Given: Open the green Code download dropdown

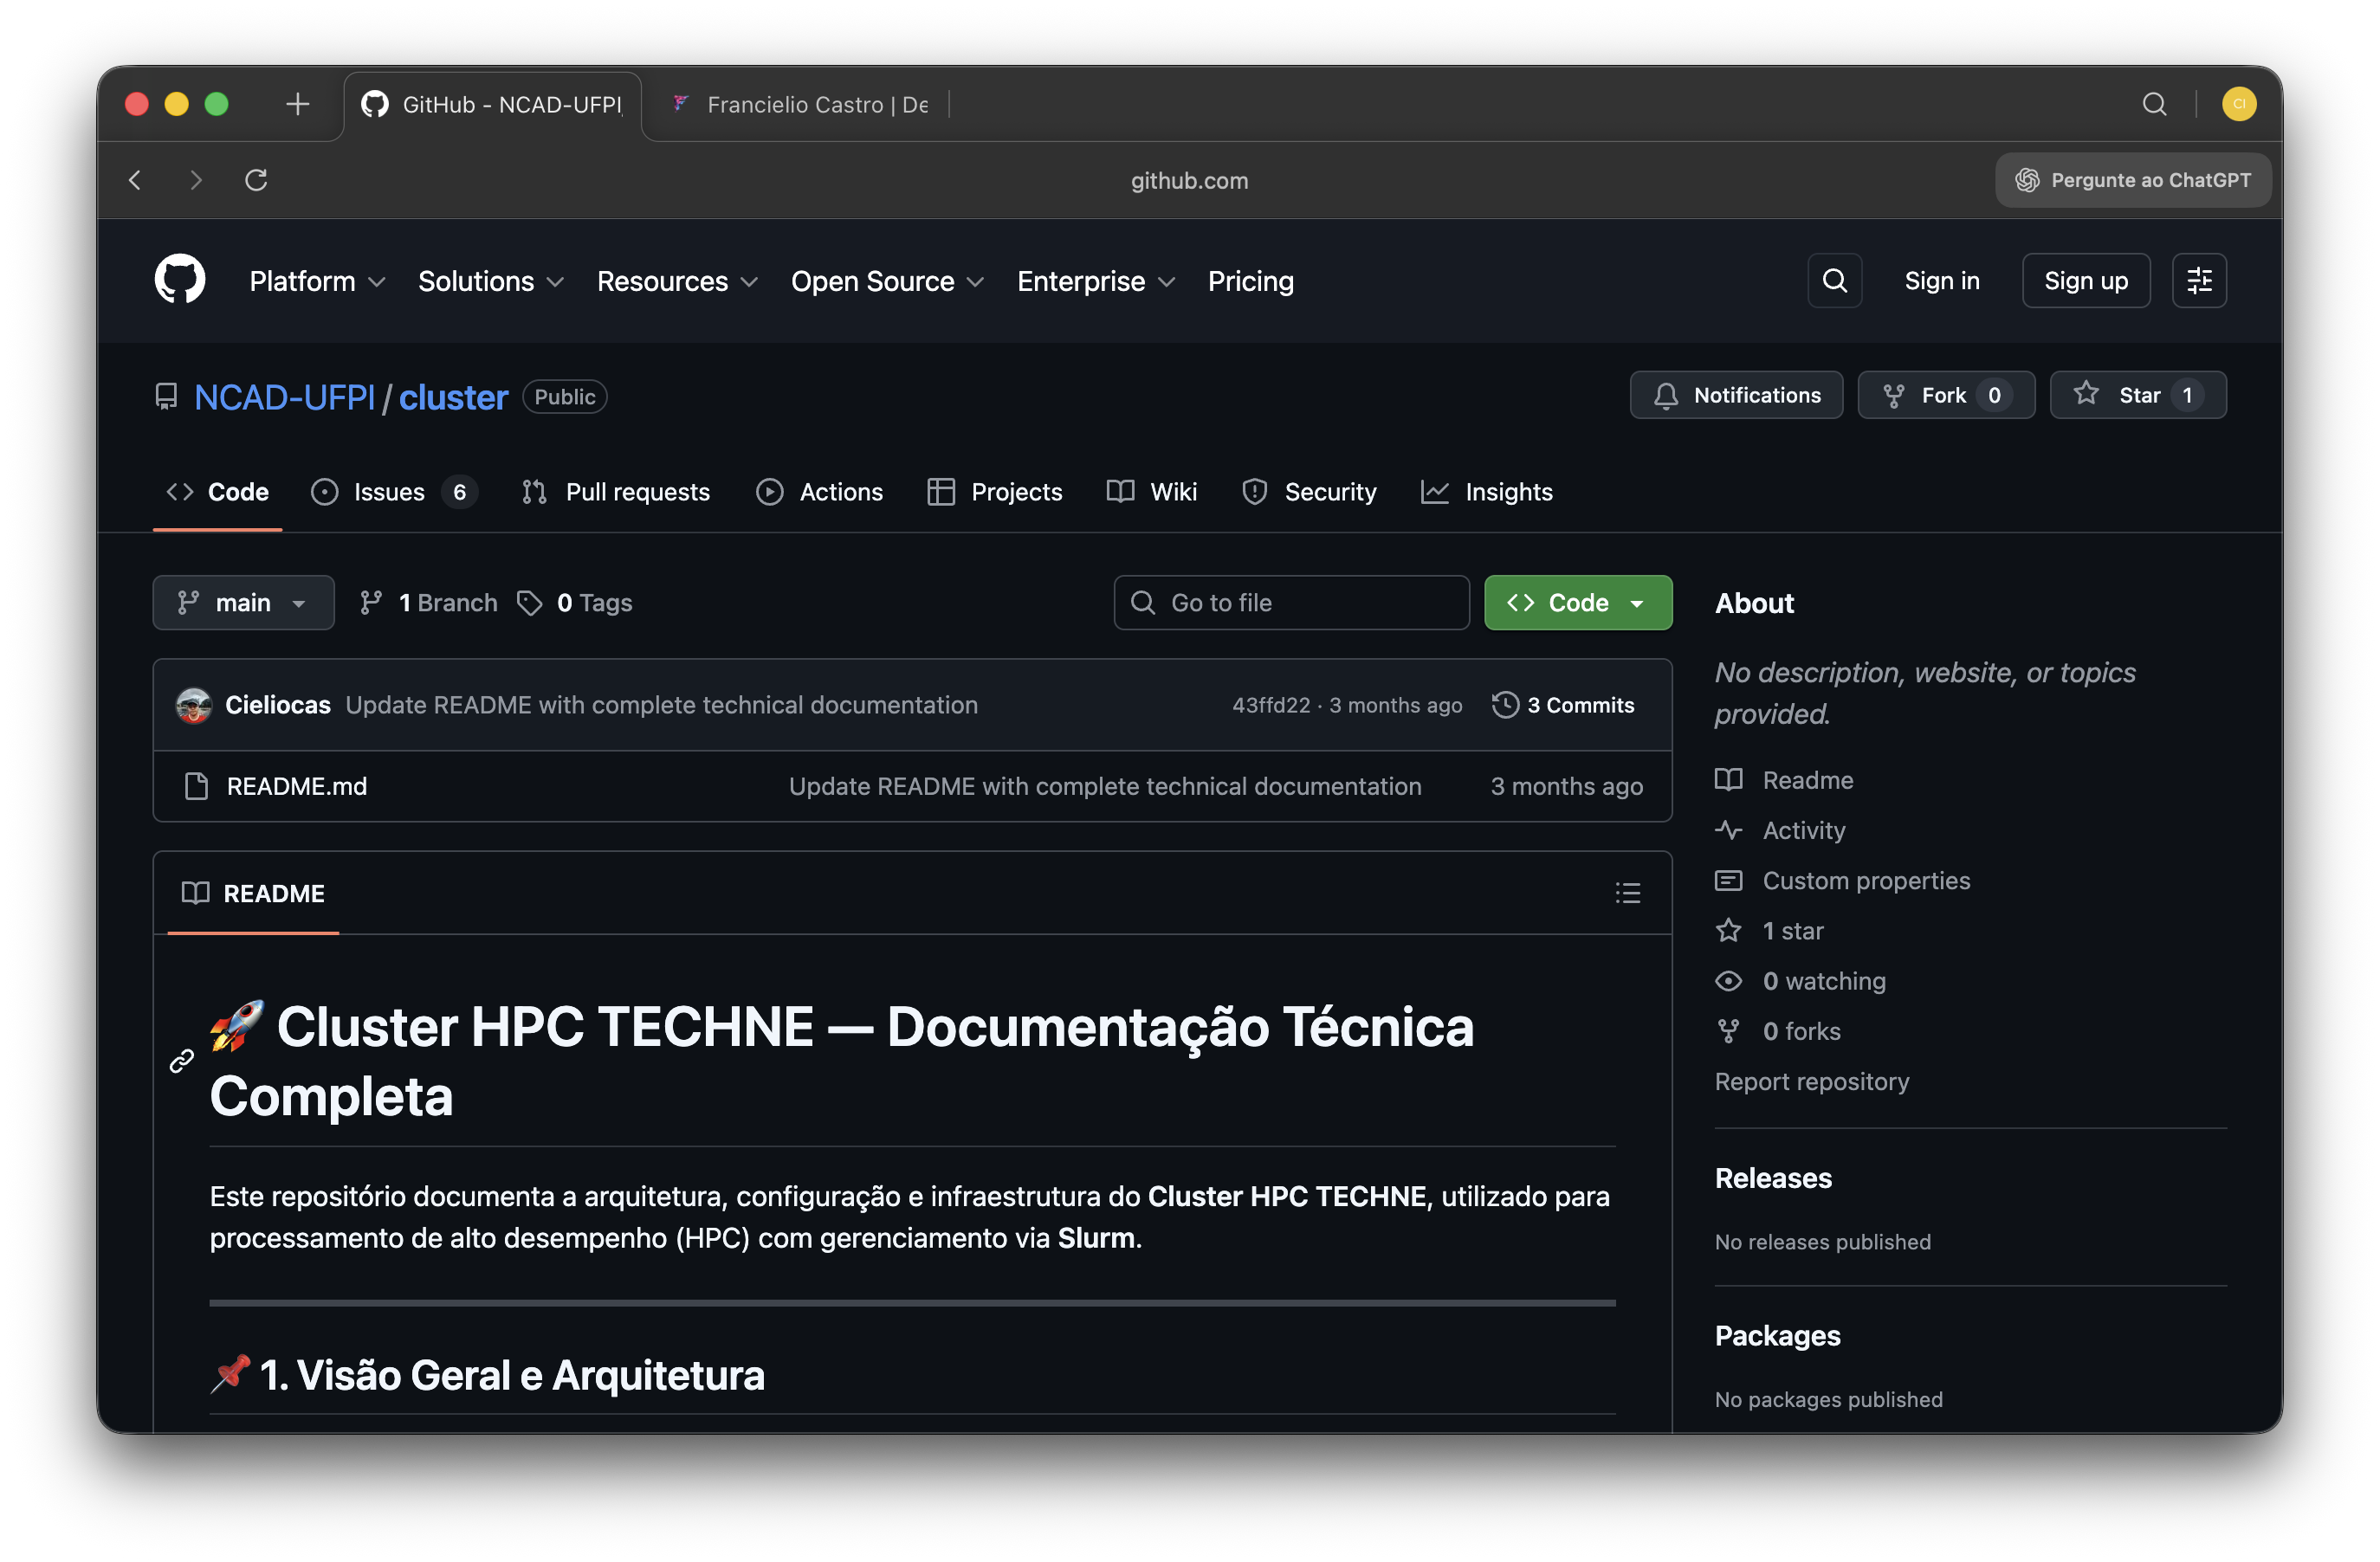Looking at the screenshot, I should point(1577,602).
